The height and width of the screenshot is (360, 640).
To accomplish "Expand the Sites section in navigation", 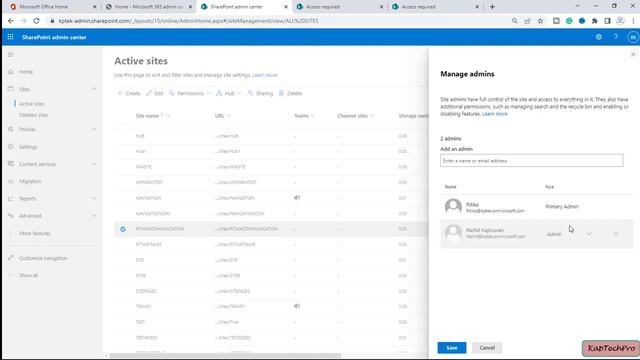I will point(94,89).
